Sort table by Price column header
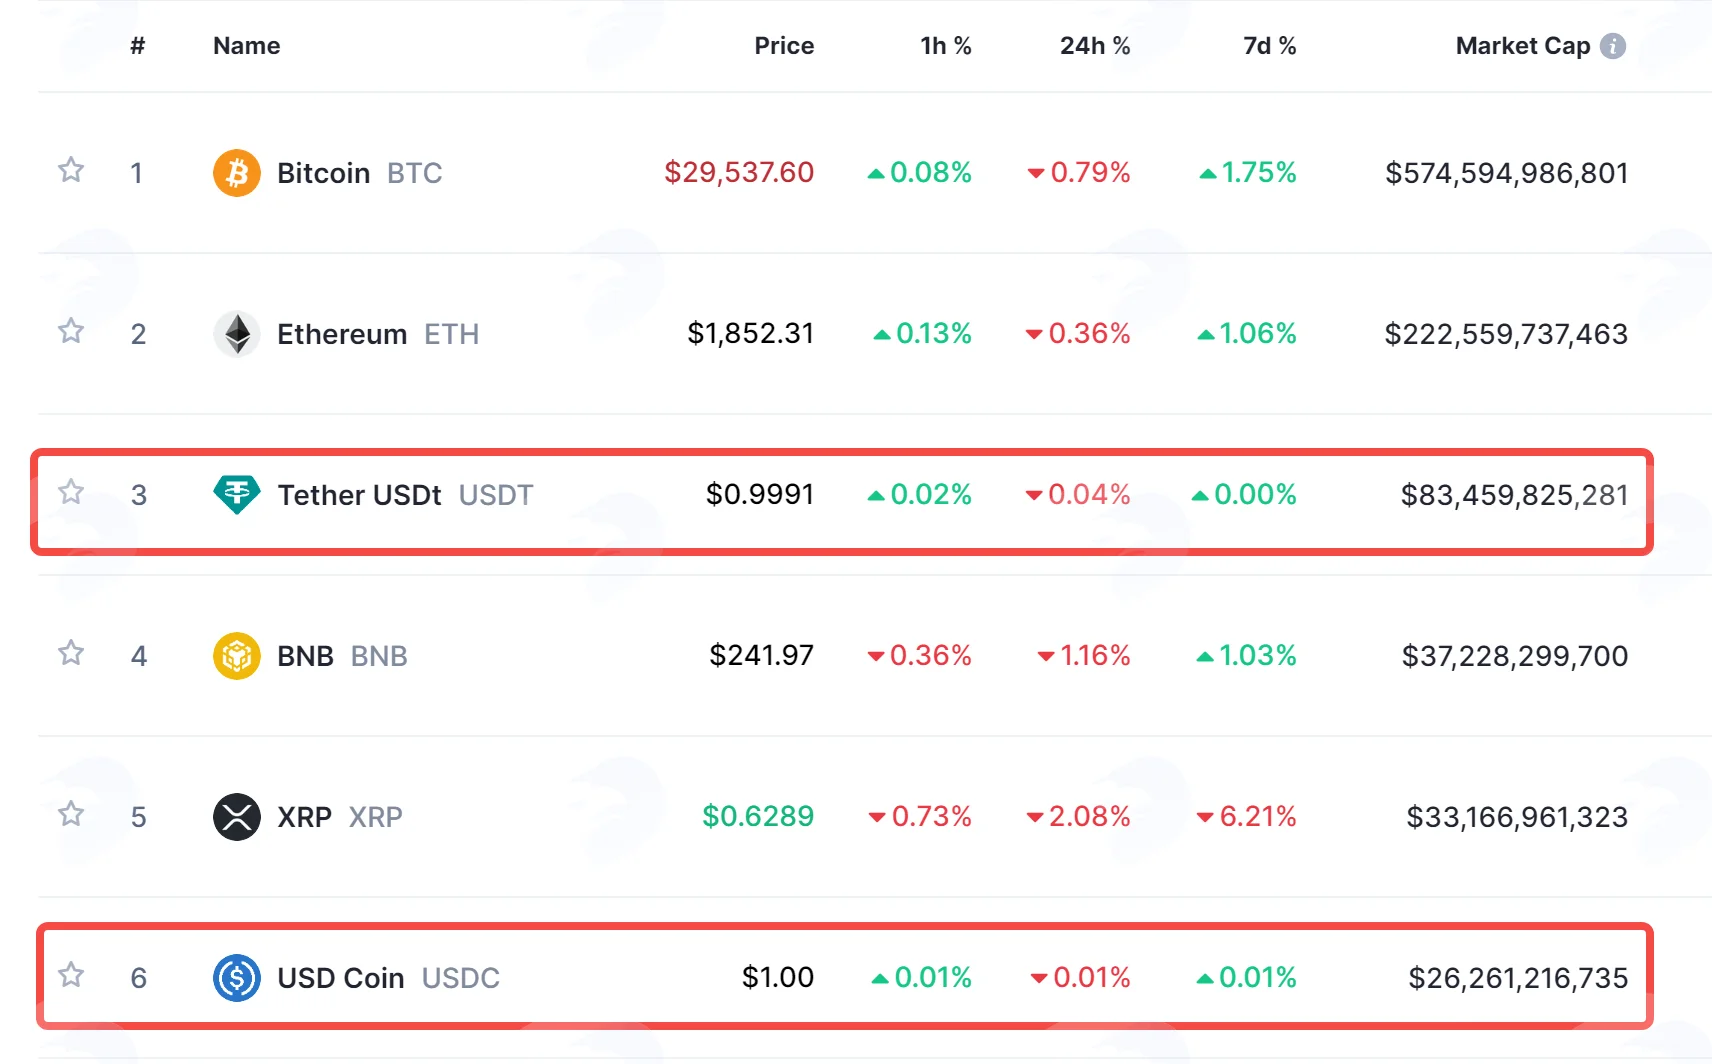The width and height of the screenshot is (1712, 1064). pyautogui.click(x=784, y=46)
